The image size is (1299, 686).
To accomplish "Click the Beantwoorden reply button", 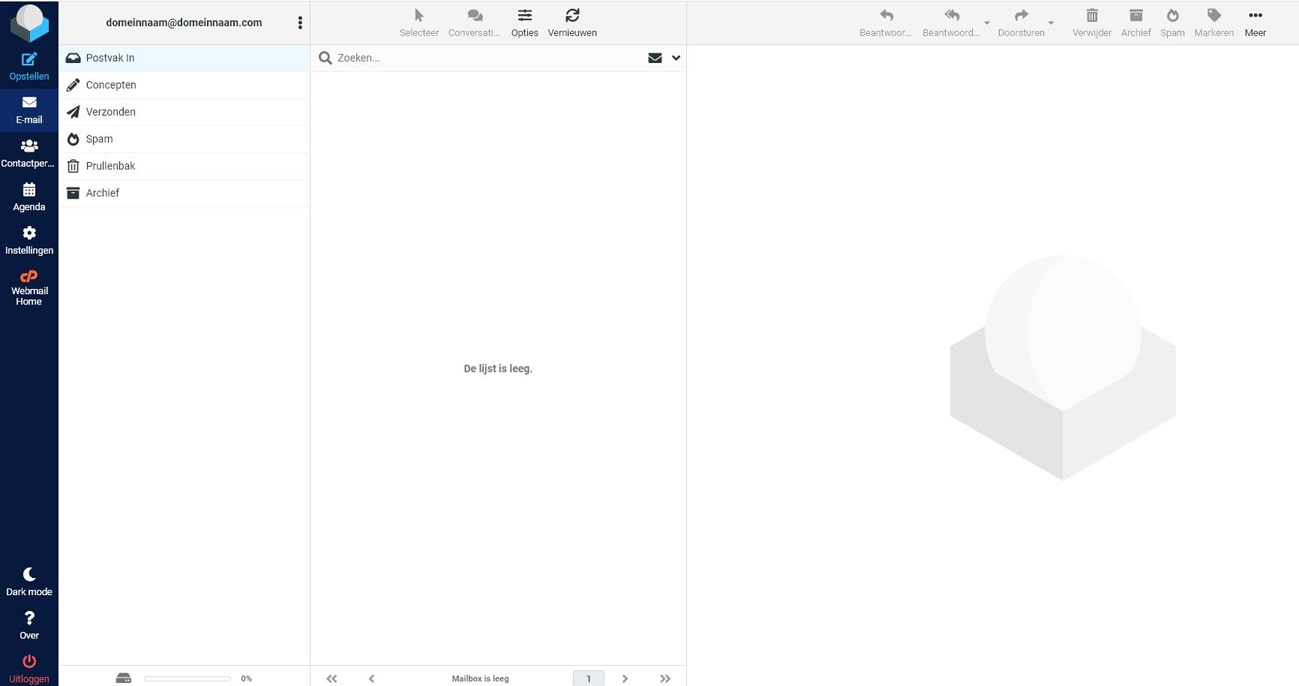I will (x=886, y=23).
